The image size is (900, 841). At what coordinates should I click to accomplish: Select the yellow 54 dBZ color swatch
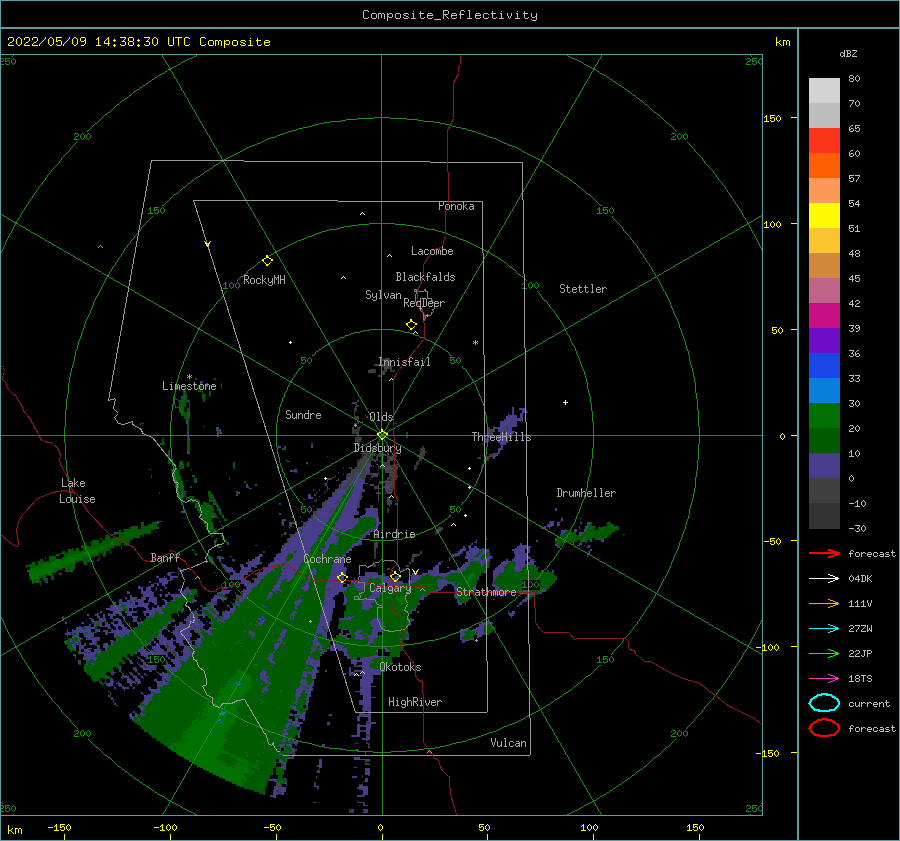pyautogui.click(x=824, y=216)
